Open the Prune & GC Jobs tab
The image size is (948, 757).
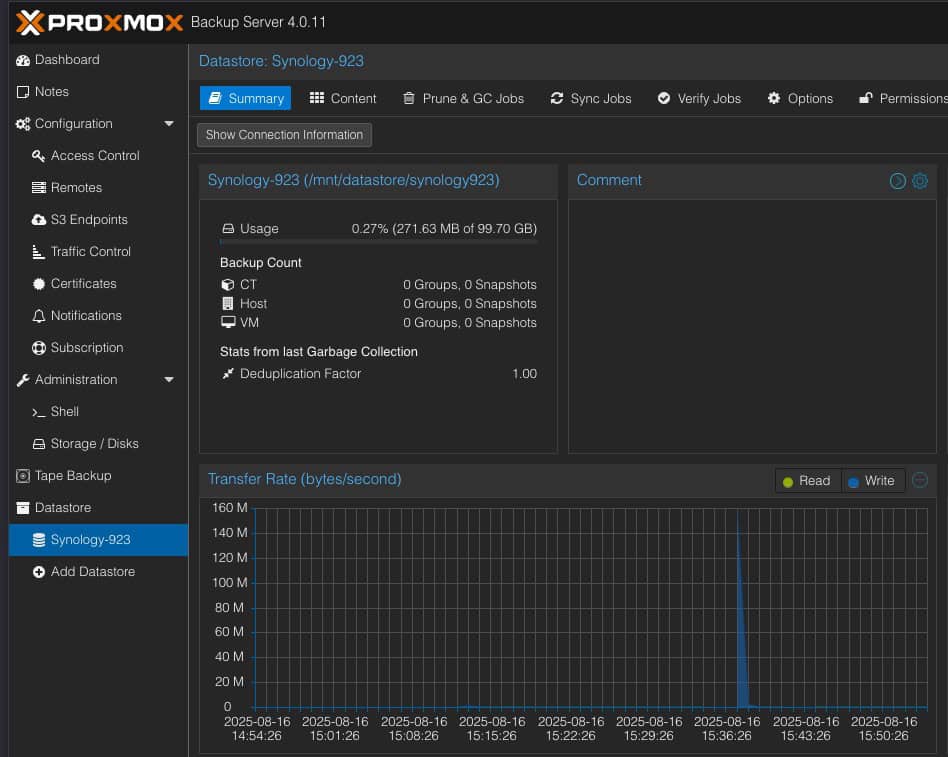tap(464, 99)
